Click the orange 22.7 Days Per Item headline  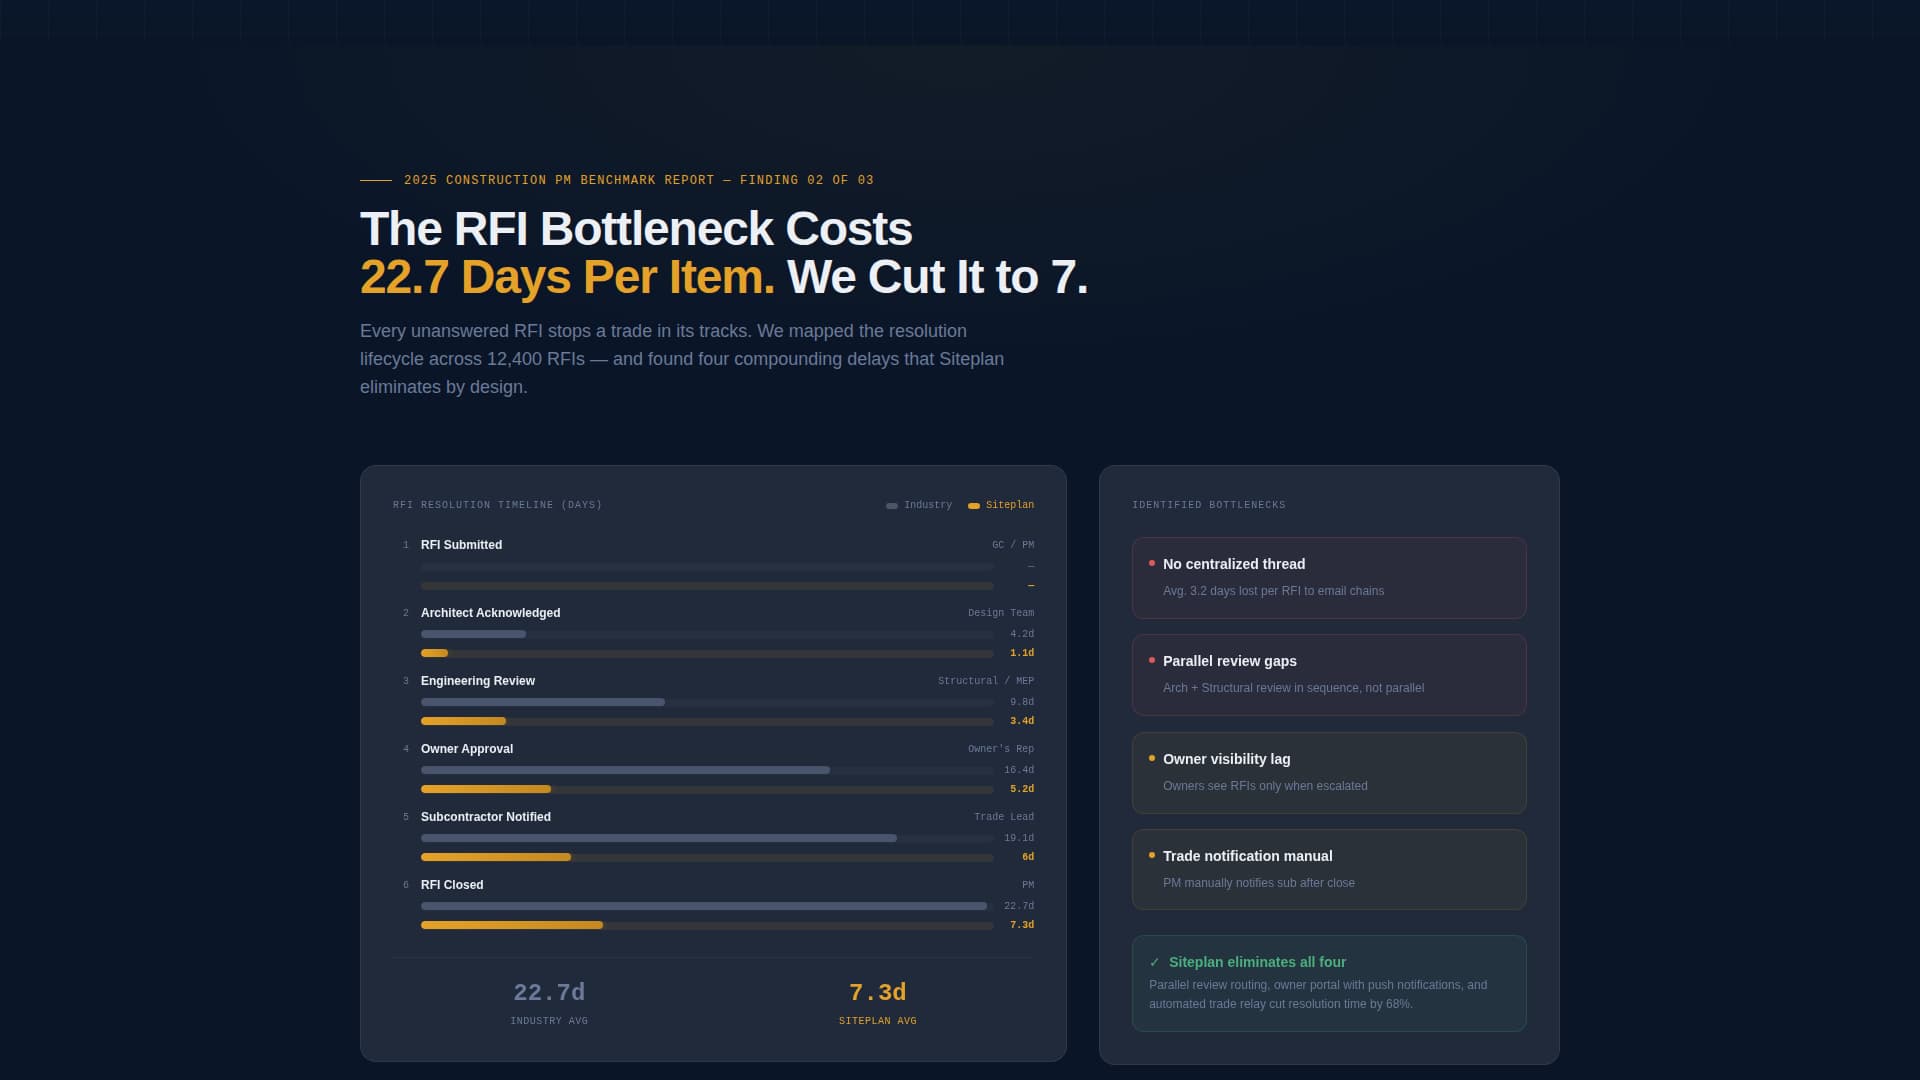click(567, 277)
